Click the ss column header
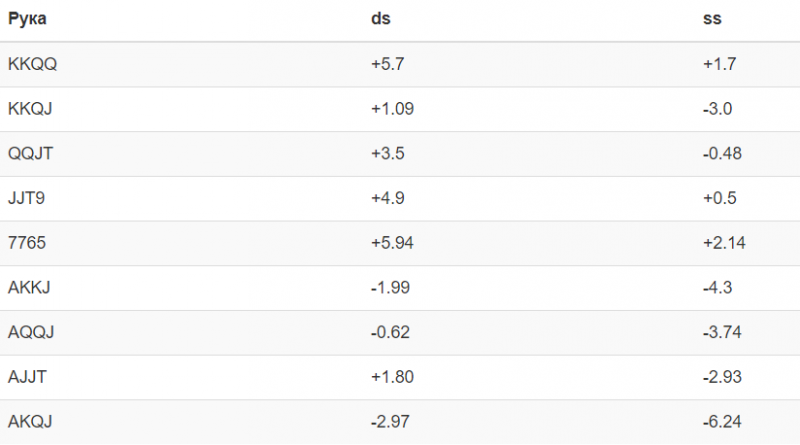800x445 pixels. coord(712,19)
